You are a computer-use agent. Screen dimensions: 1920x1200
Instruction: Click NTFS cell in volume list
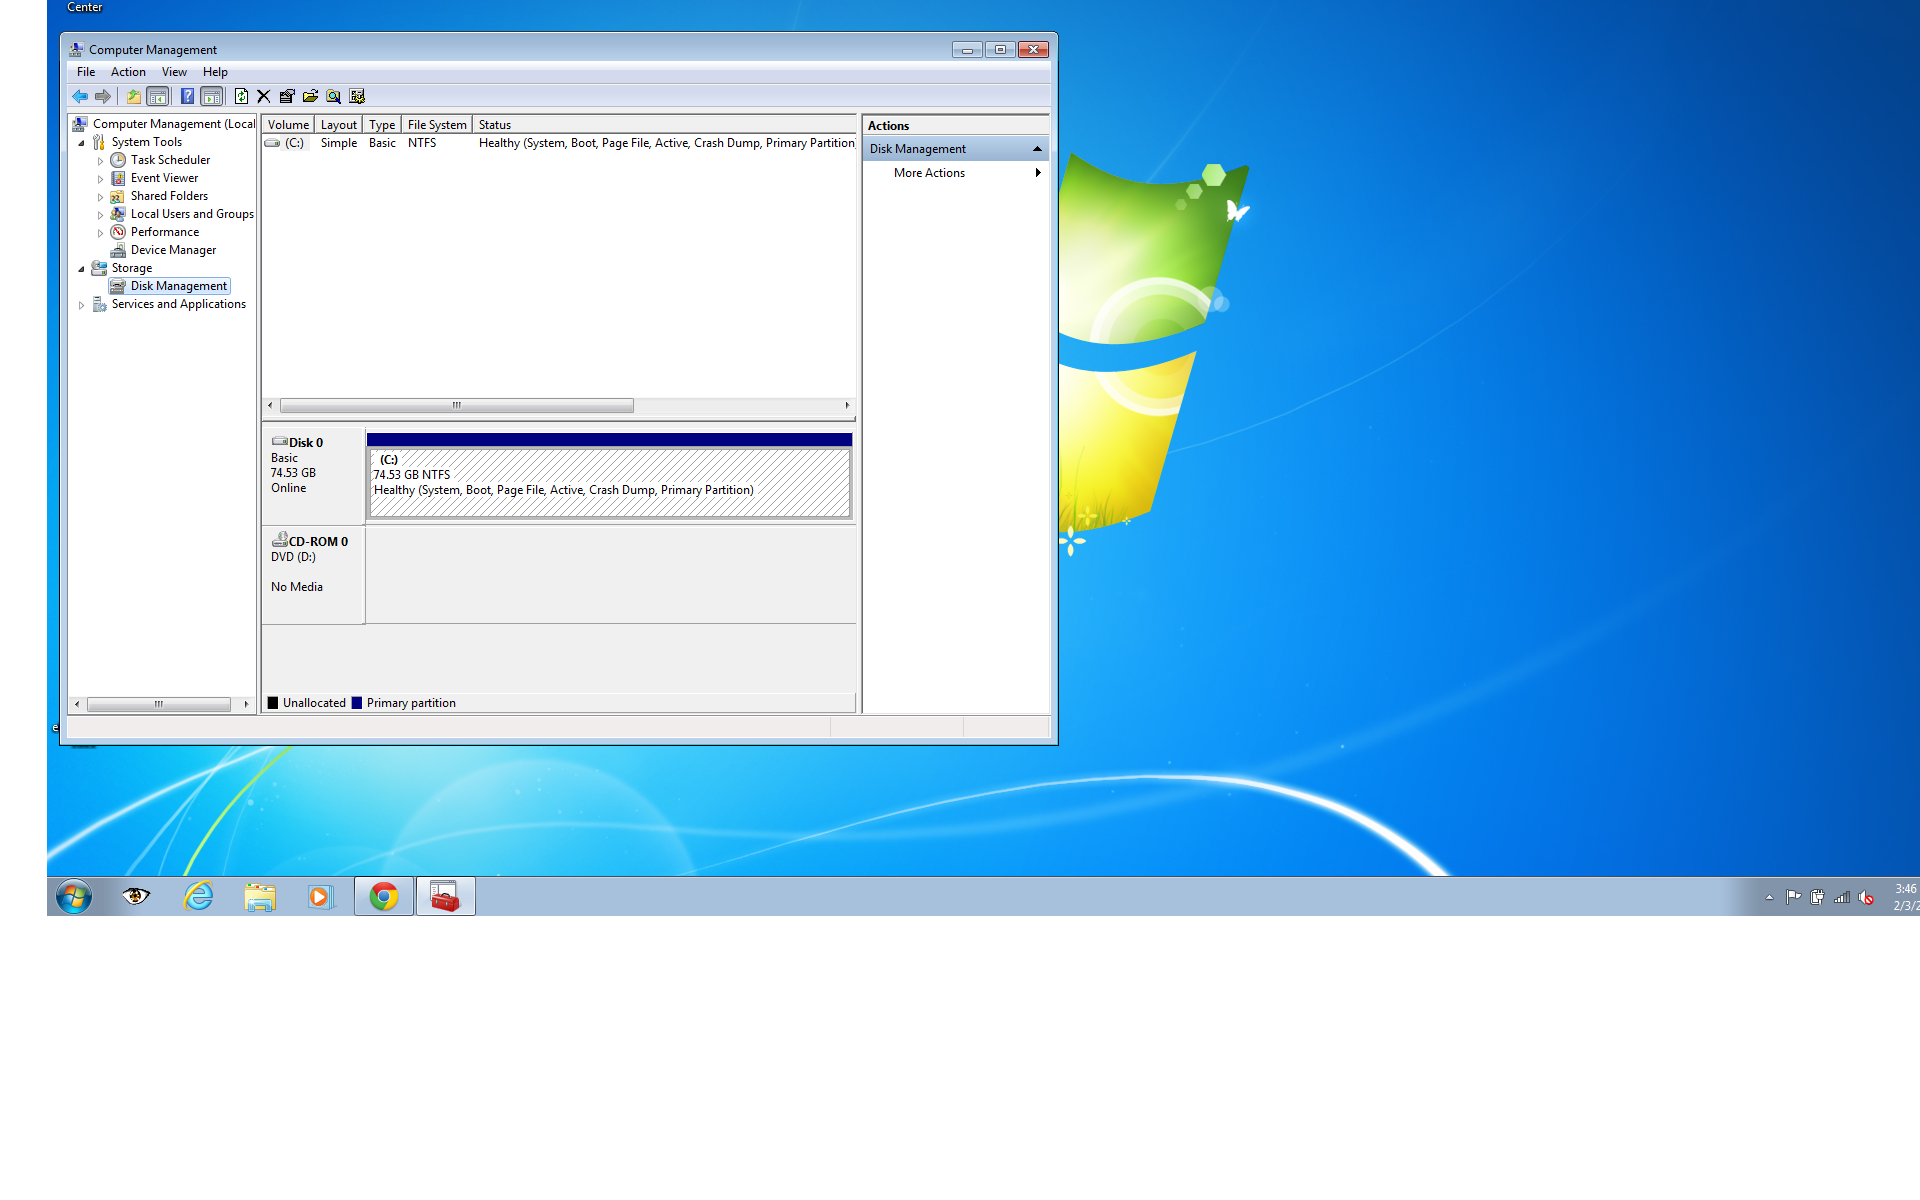coord(422,143)
